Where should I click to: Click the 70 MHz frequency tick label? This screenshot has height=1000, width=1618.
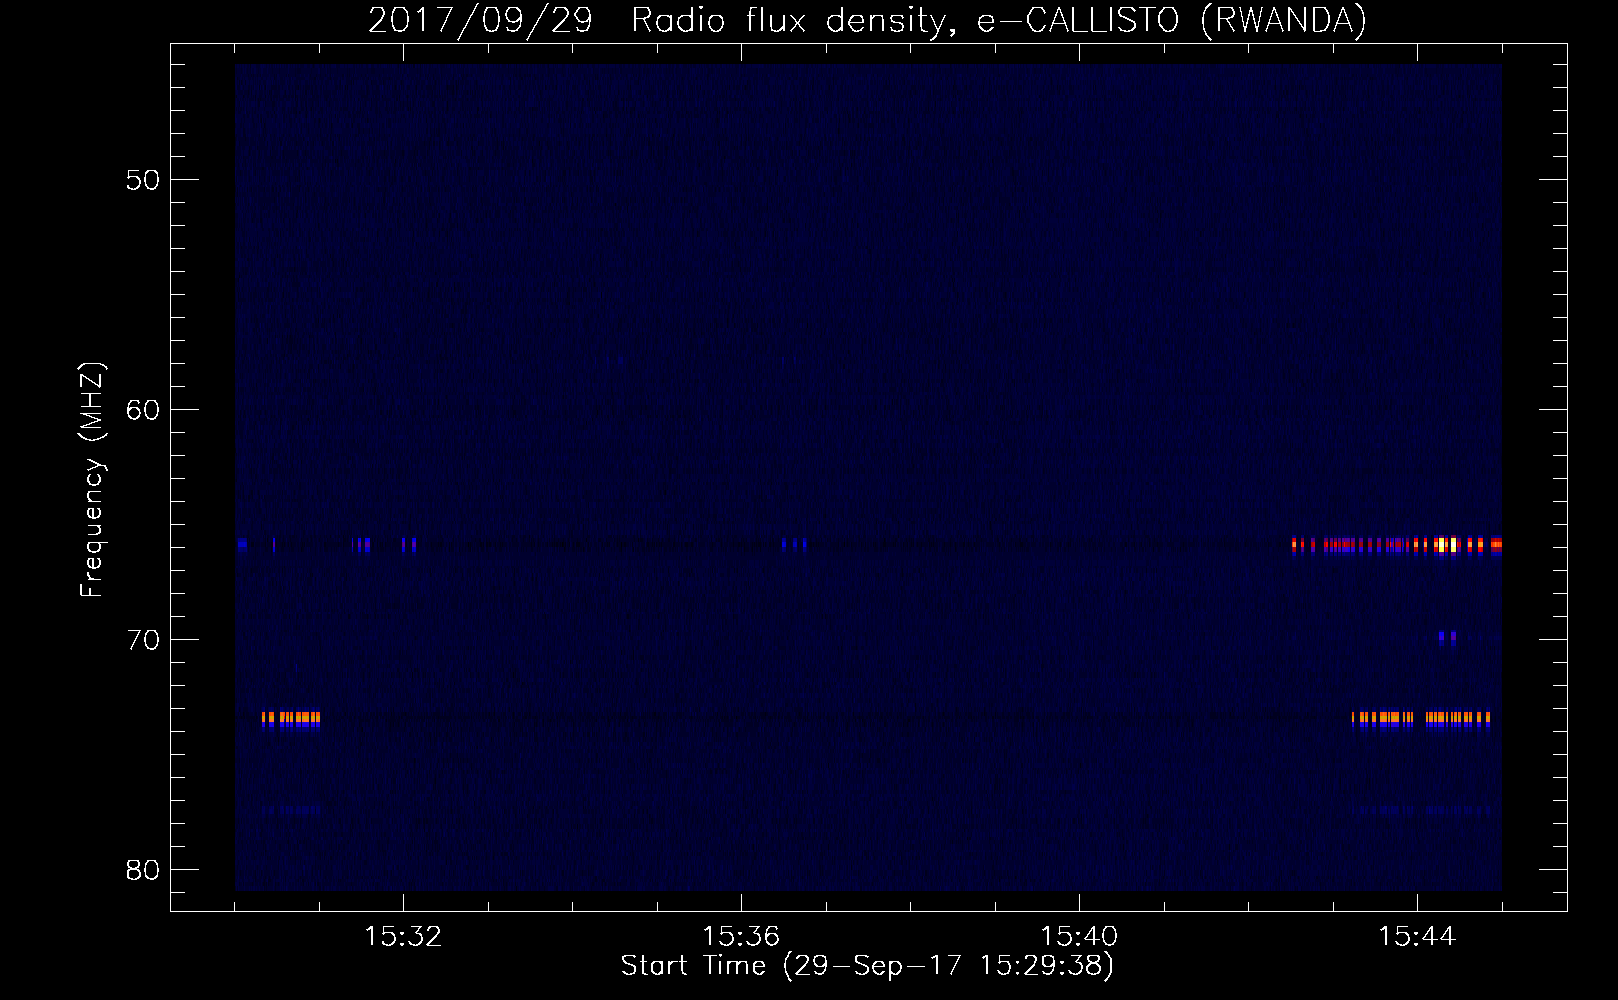[x=143, y=640]
